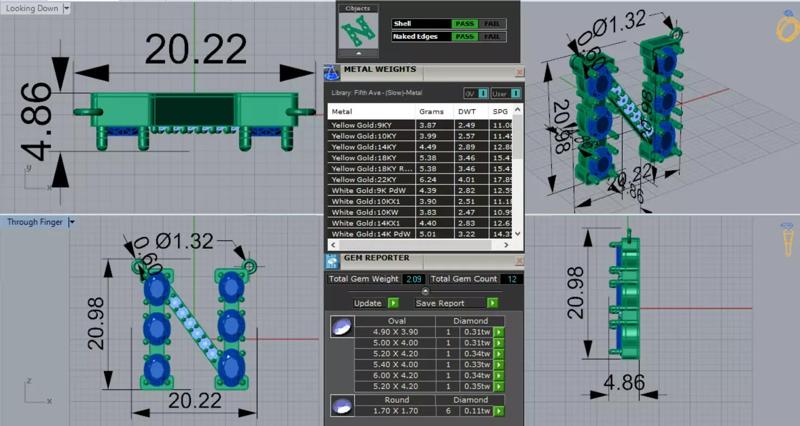Image resolution: width=800 pixels, height=426 pixels.
Task: Click green arrow for the 0.35tw oval row
Action: click(498, 386)
